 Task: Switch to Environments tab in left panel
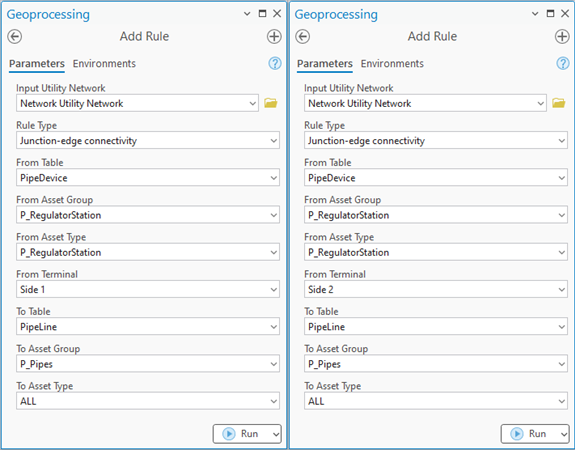(104, 64)
